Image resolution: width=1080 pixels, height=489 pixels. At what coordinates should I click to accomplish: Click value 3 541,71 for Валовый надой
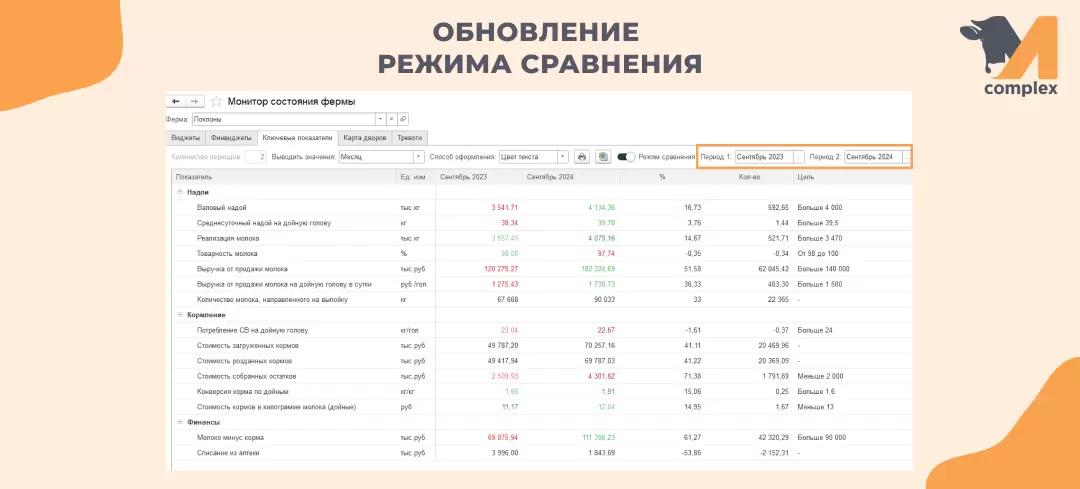point(505,207)
